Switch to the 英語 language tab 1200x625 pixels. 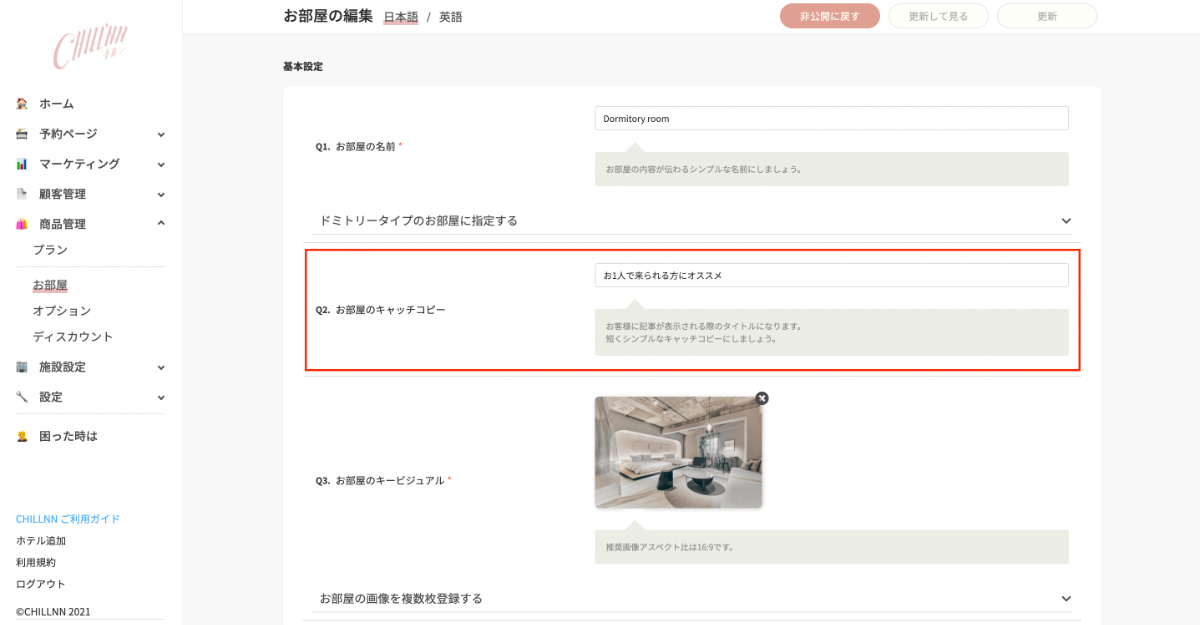pyautogui.click(x=451, y=17)
